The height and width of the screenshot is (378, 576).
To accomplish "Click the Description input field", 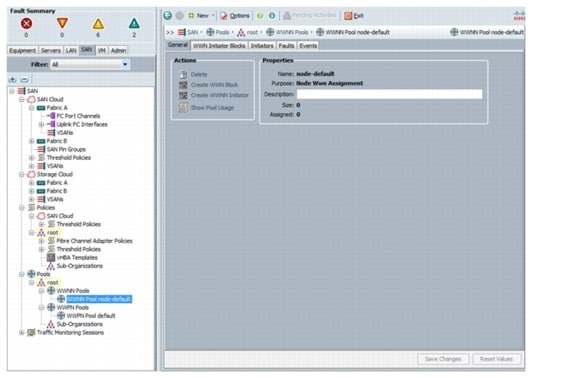I will pyautogui.click(x=389, y=94).
